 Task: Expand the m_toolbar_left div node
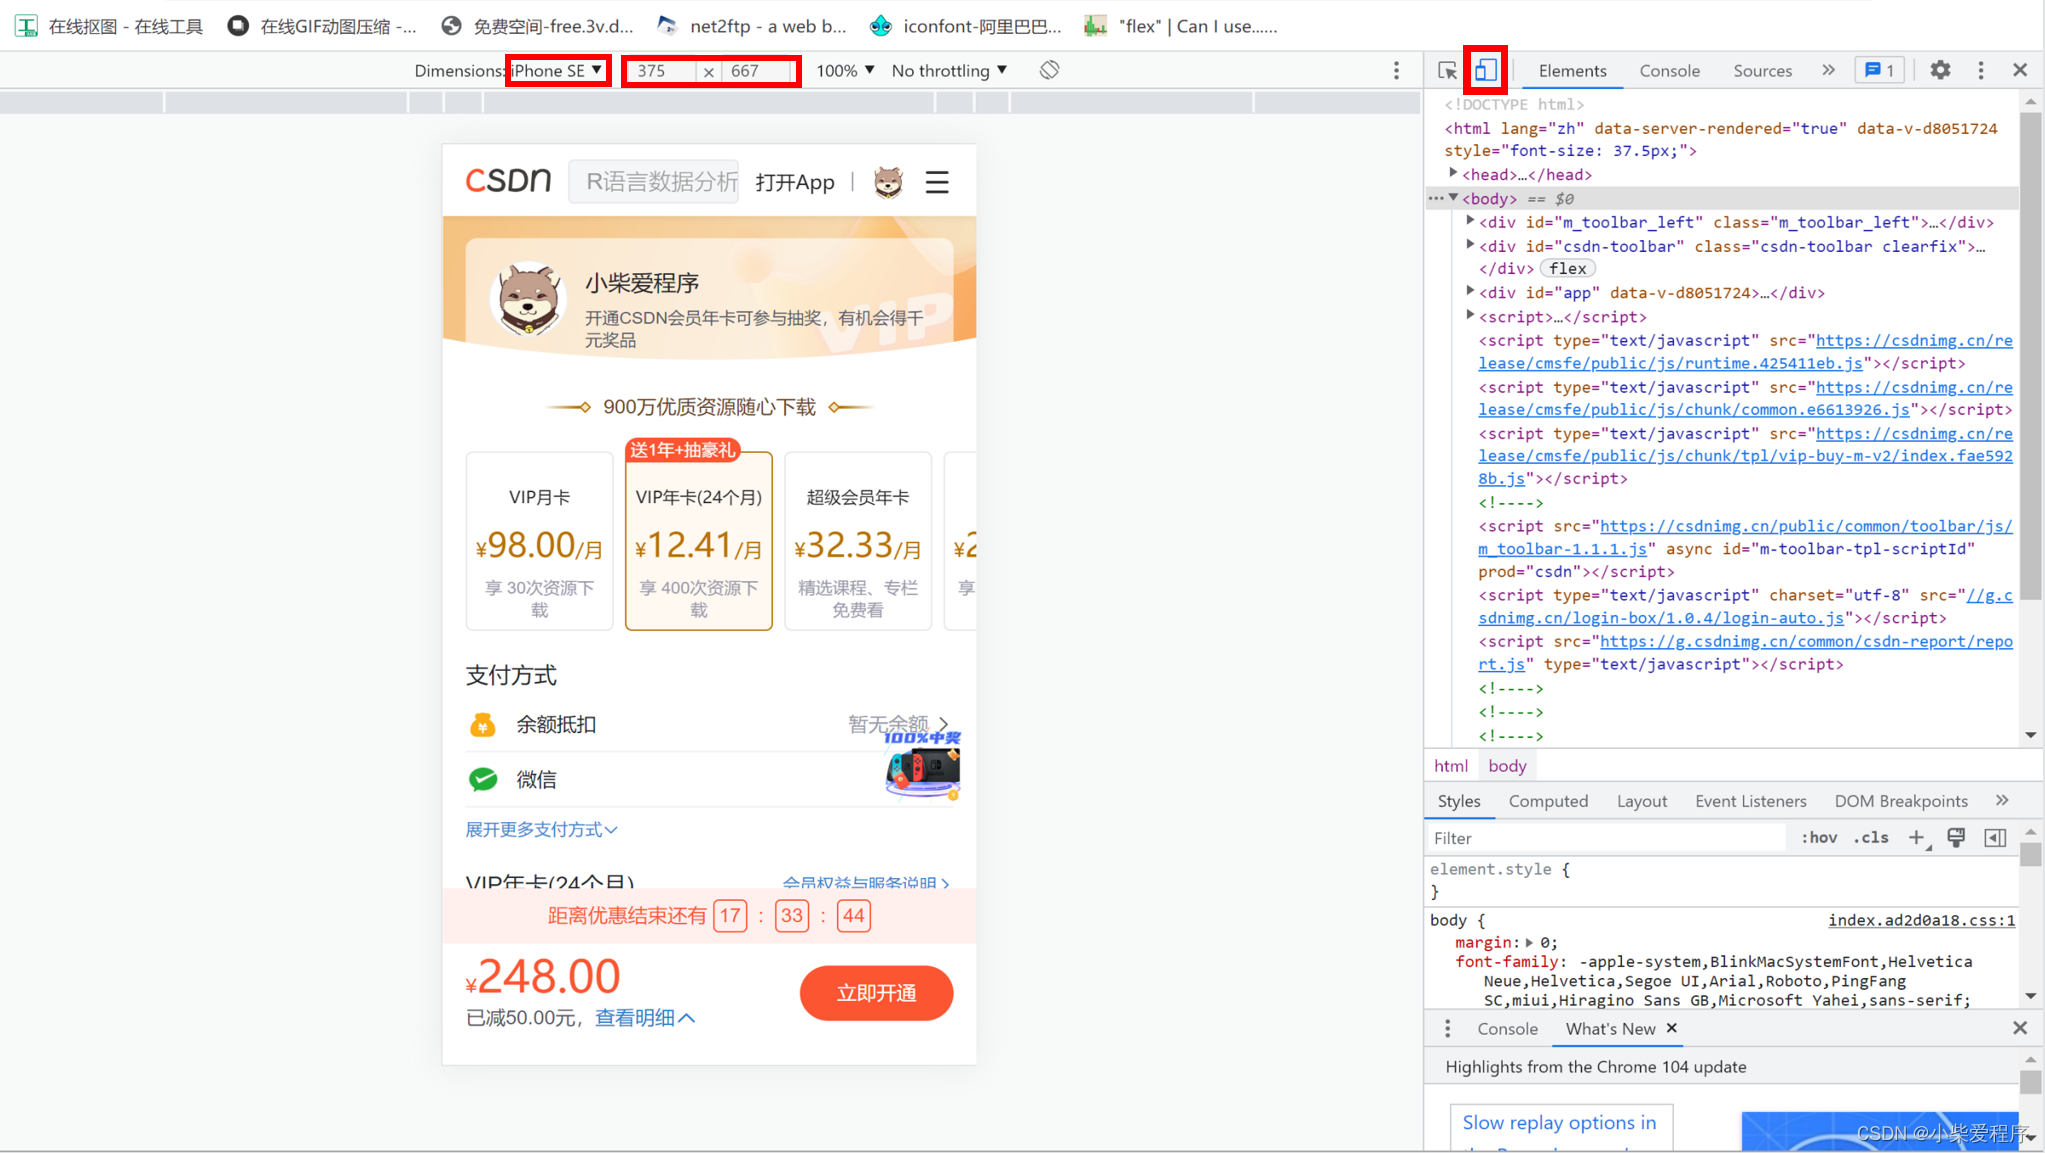pyautogui.click(x=1470, y=221)
